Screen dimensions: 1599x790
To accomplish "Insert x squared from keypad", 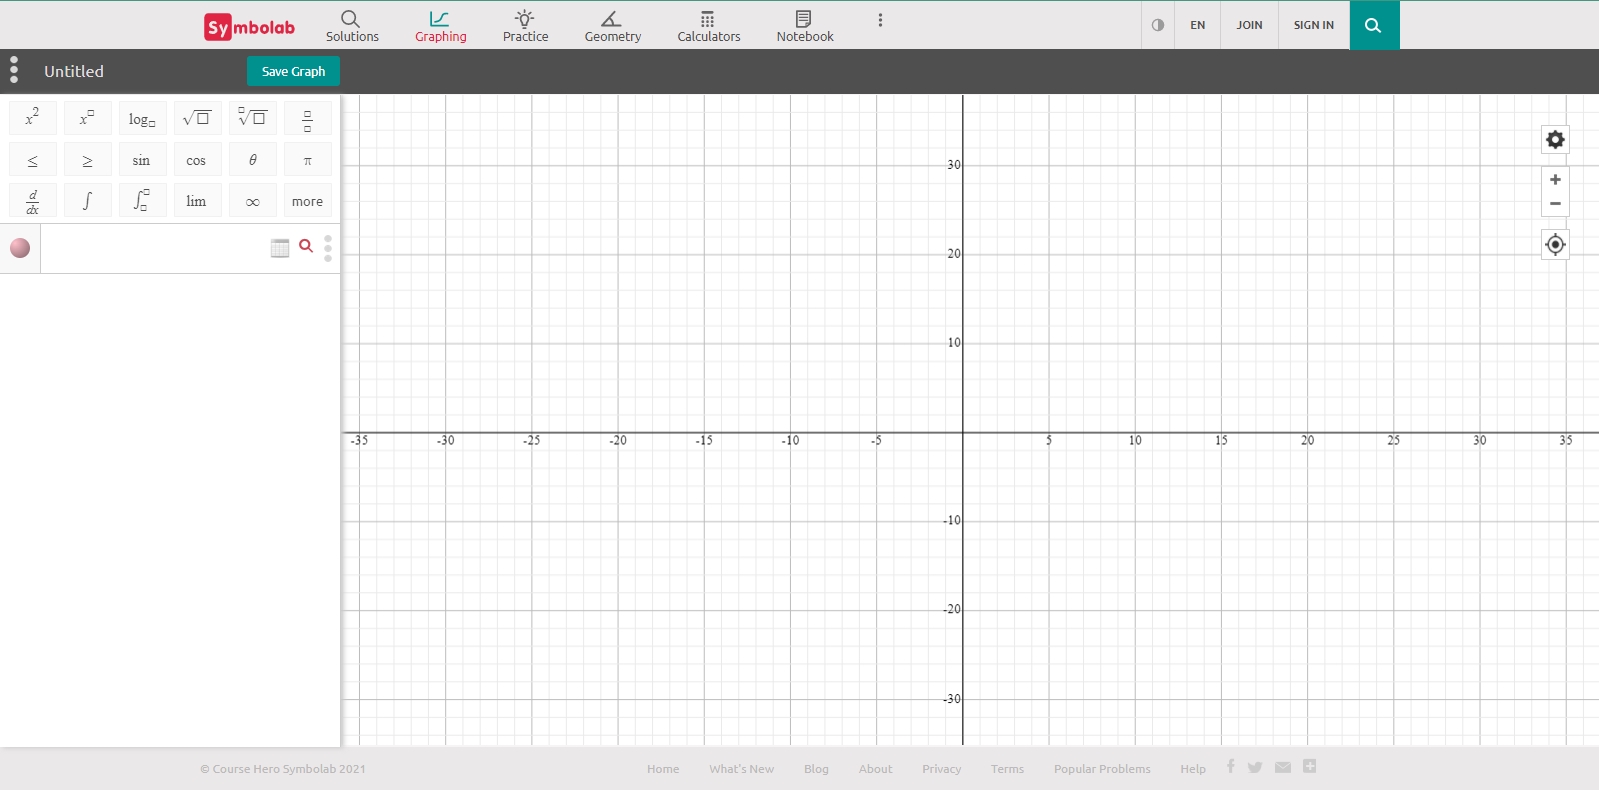I will tap(32, 118).
